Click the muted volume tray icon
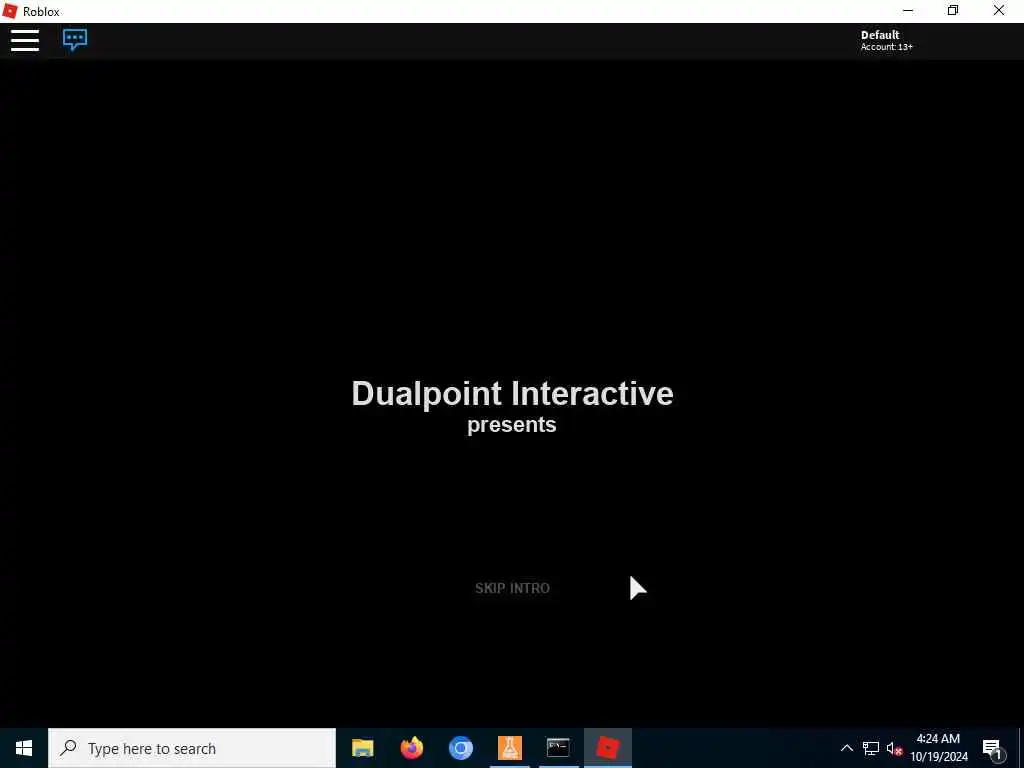Viewport: 1024px width, 768px height. click(x=894, y=748)
